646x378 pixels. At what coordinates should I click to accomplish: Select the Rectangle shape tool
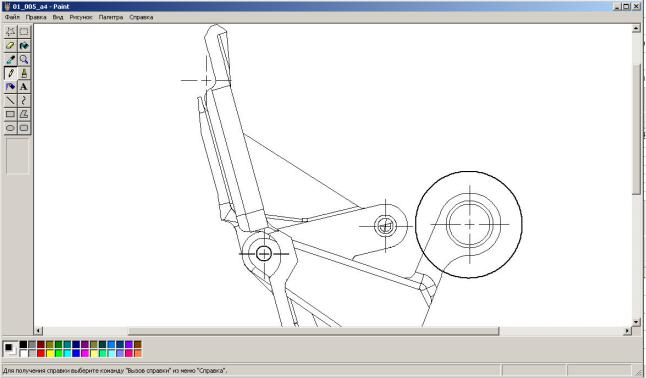10,114
